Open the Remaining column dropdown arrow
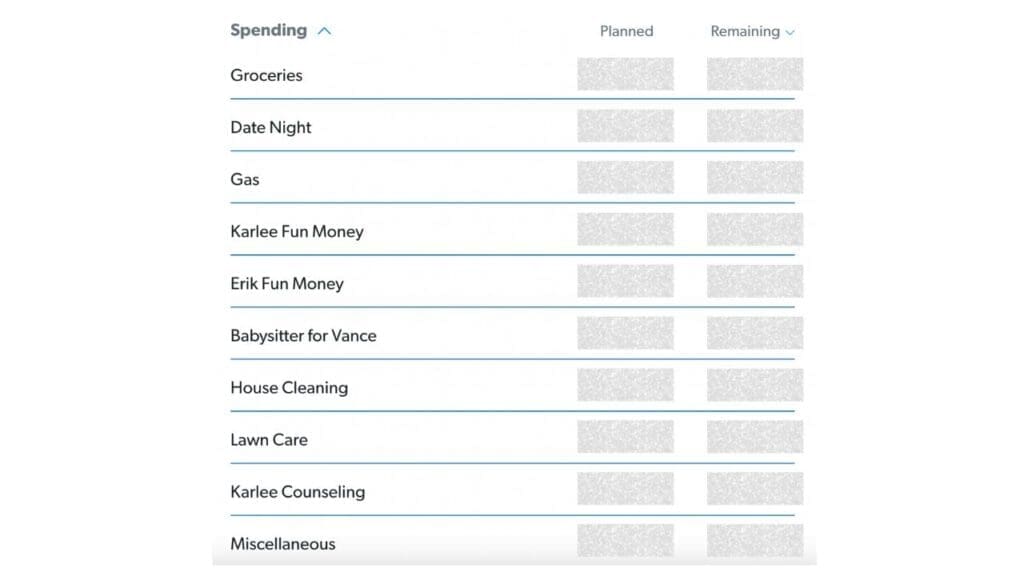1024x576 pixels. click(790, 32)
